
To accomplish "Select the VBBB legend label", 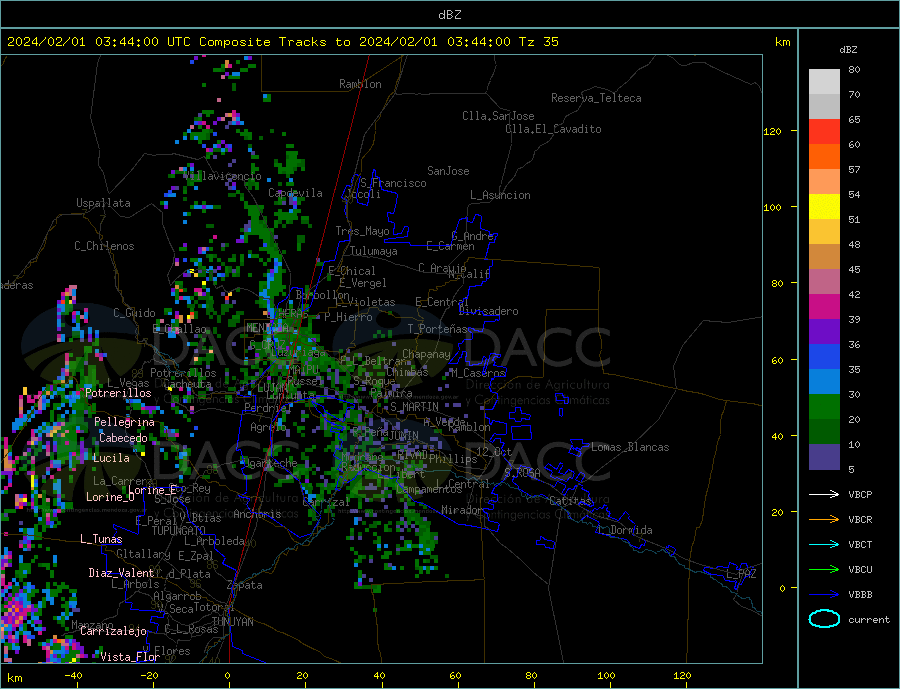I will [860, 595].
